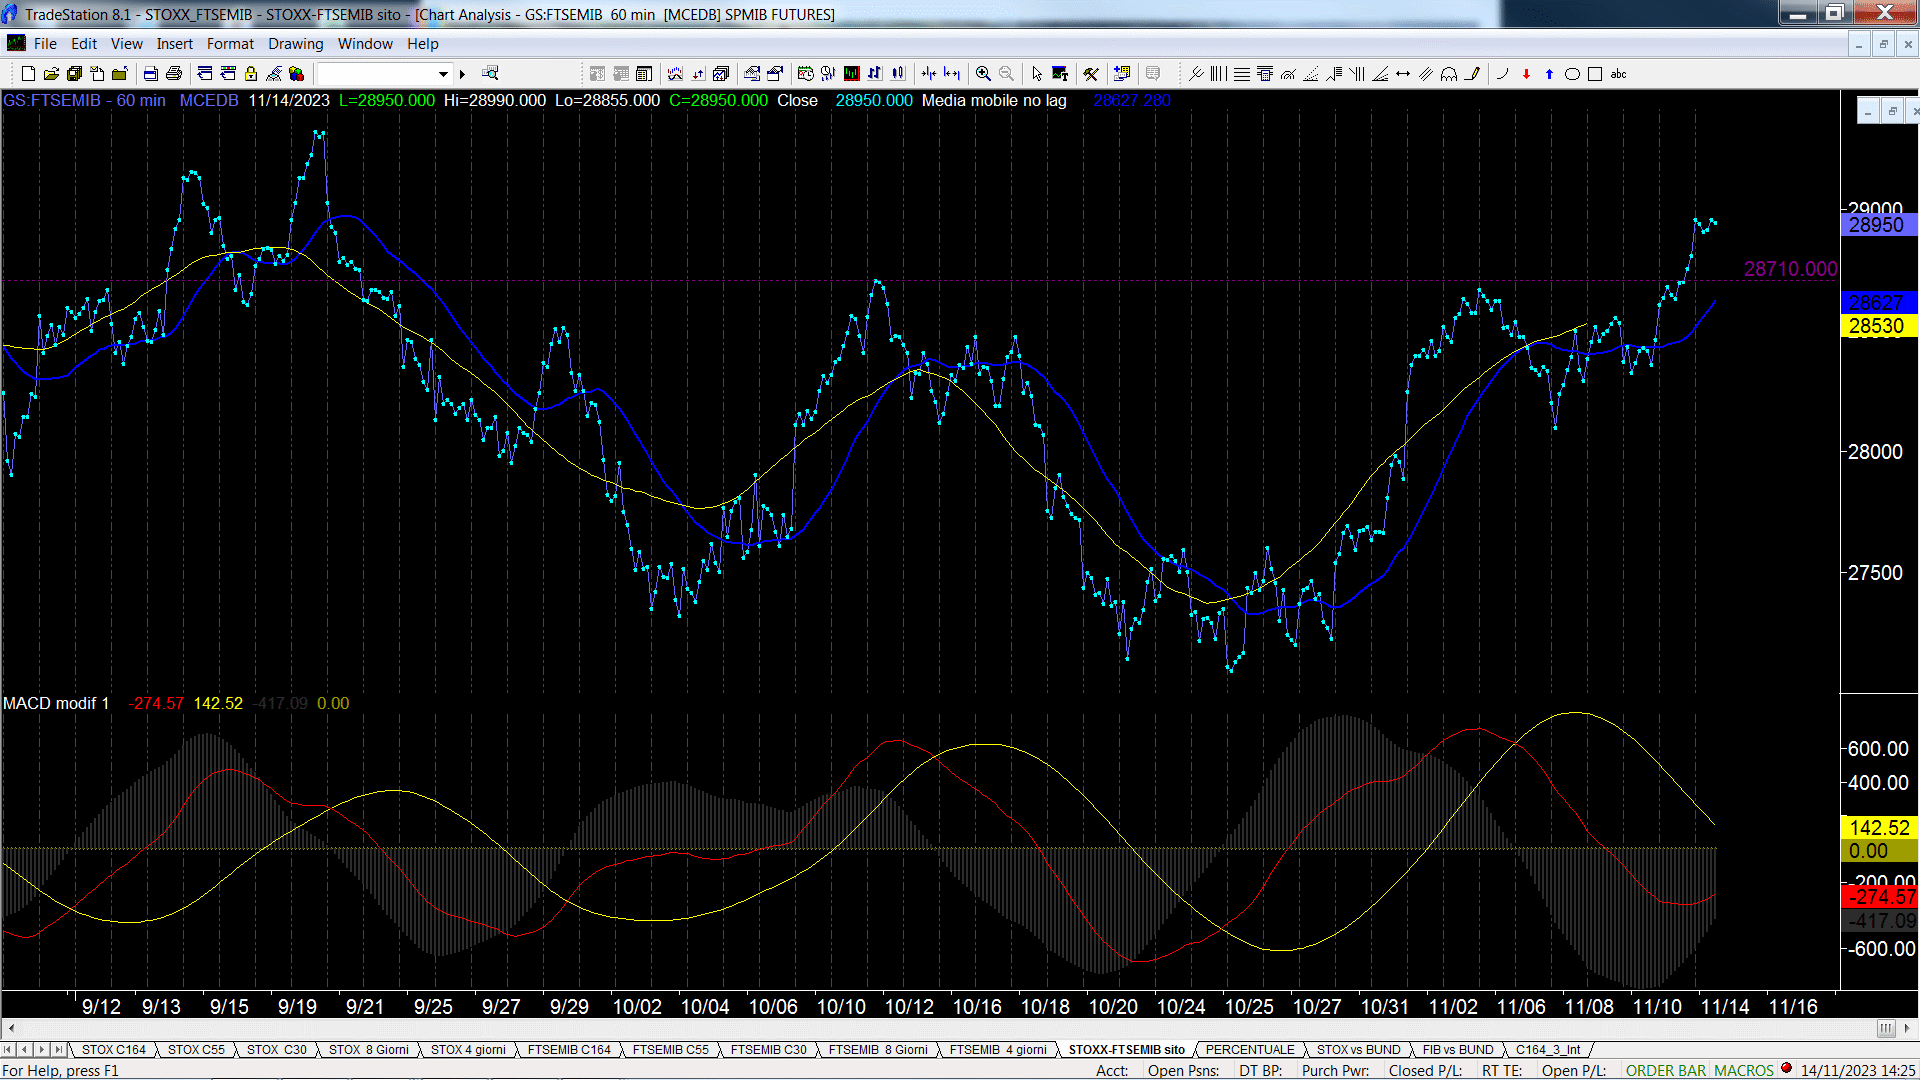
Task: Switch to candlestick chart type icon
Action: click(x=898, y=73)
